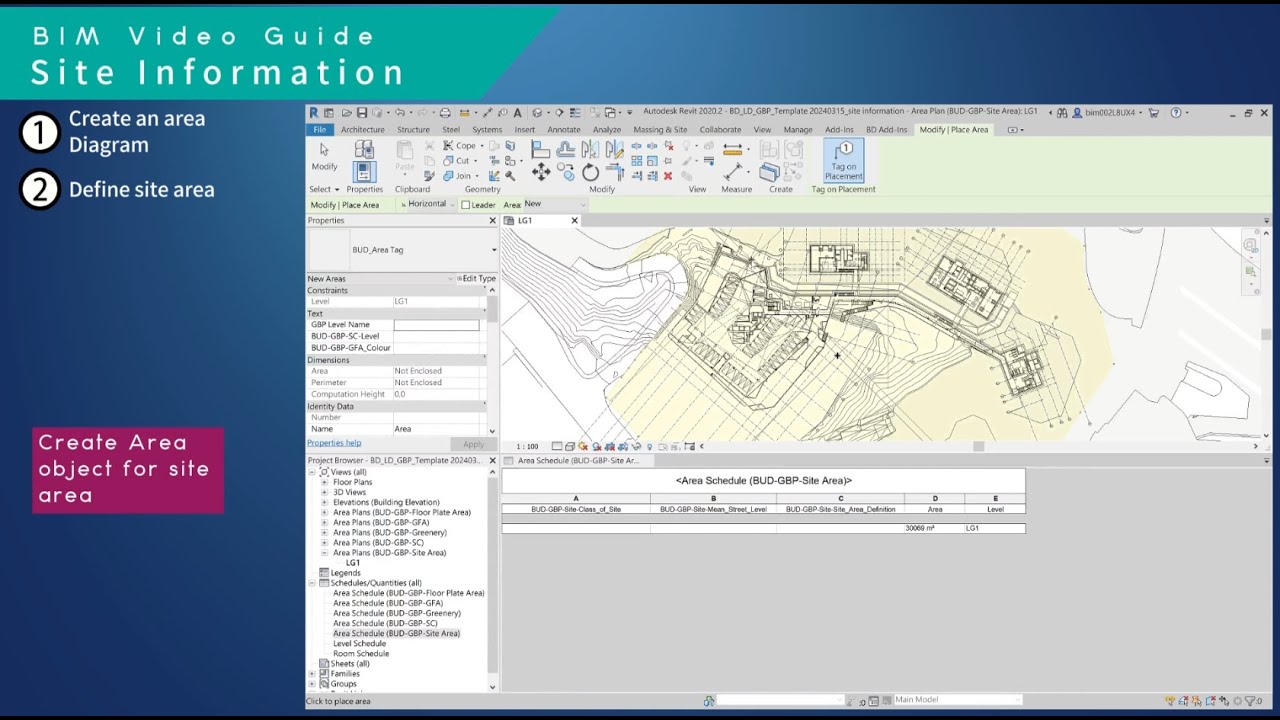Open the File menu tab

319,130
